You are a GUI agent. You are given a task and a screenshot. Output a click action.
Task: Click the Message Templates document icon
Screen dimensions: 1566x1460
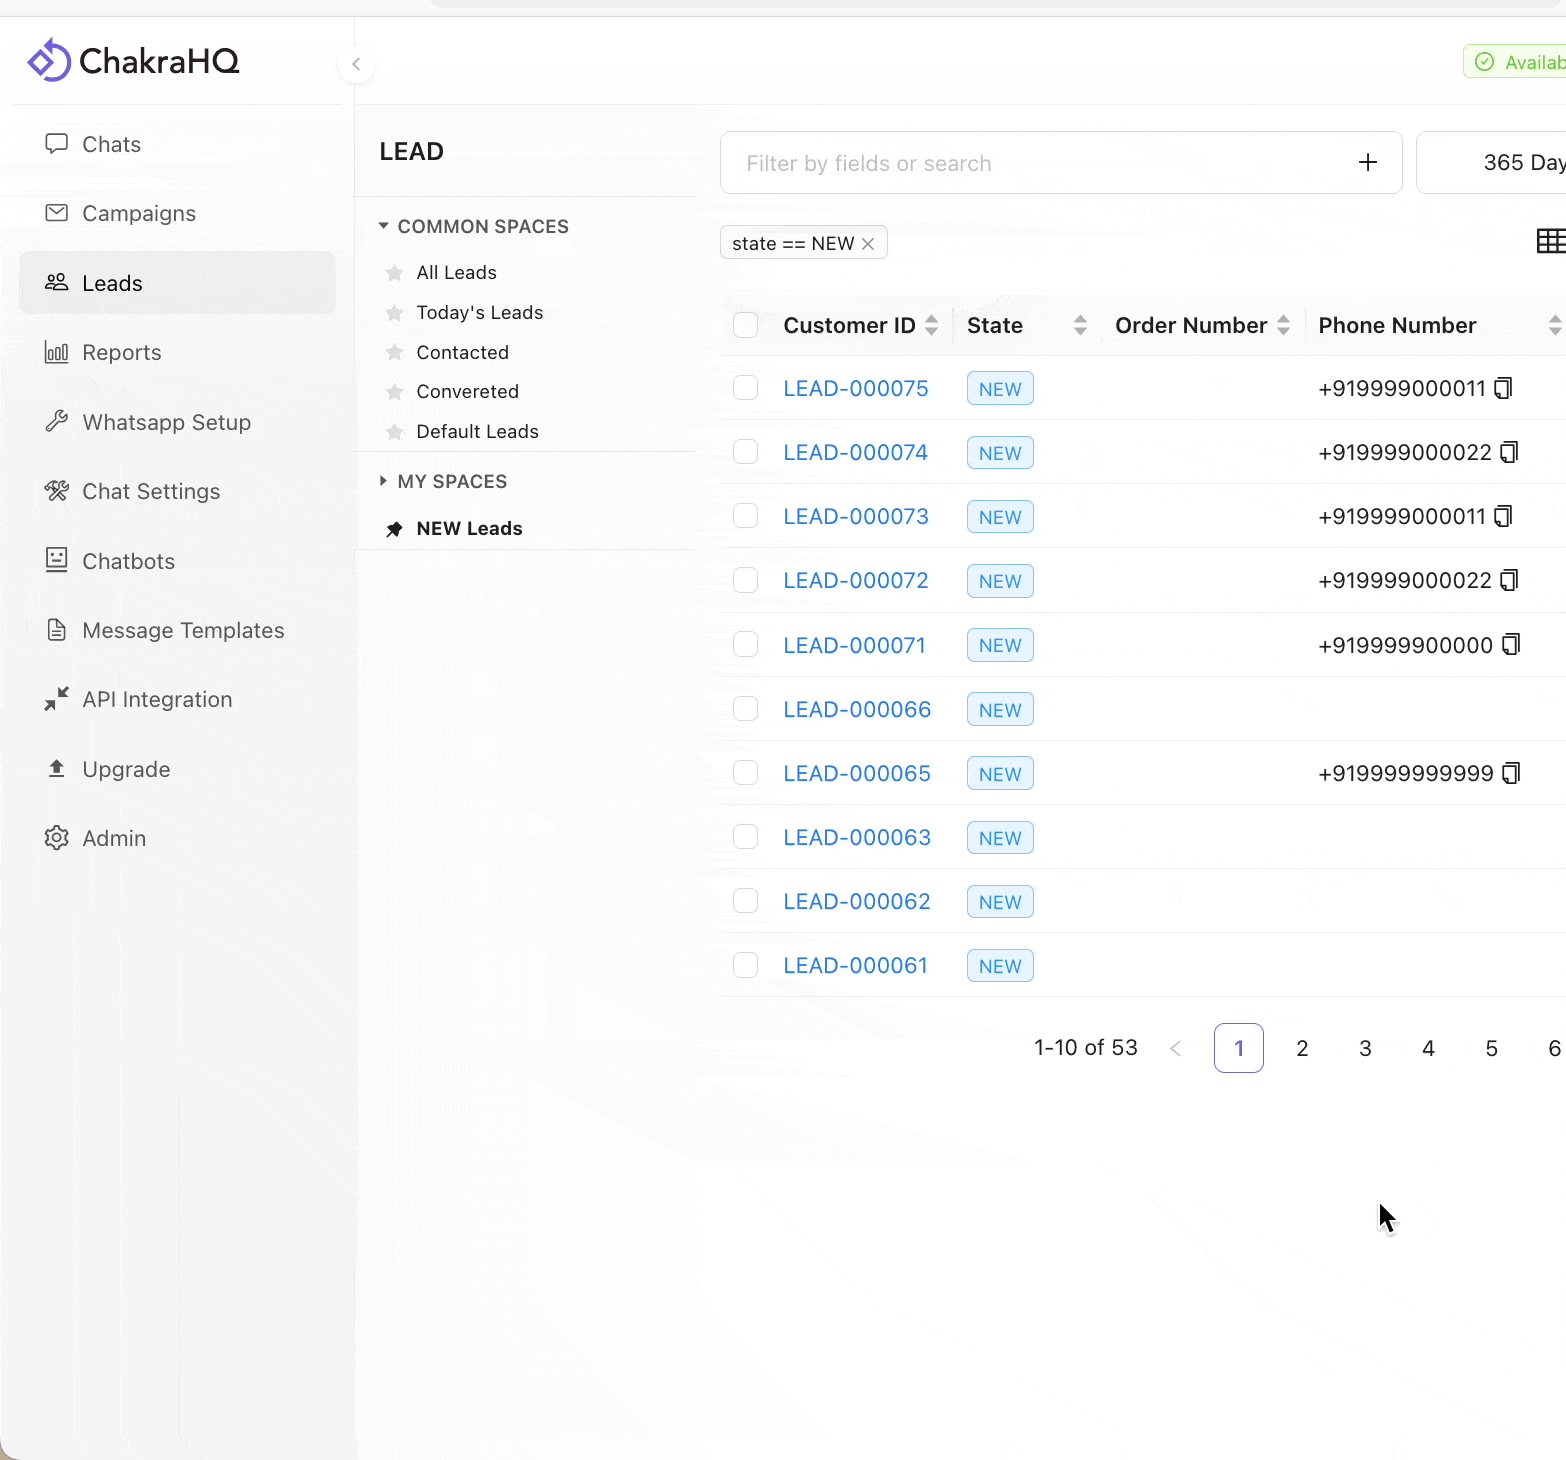click(57, 630)
